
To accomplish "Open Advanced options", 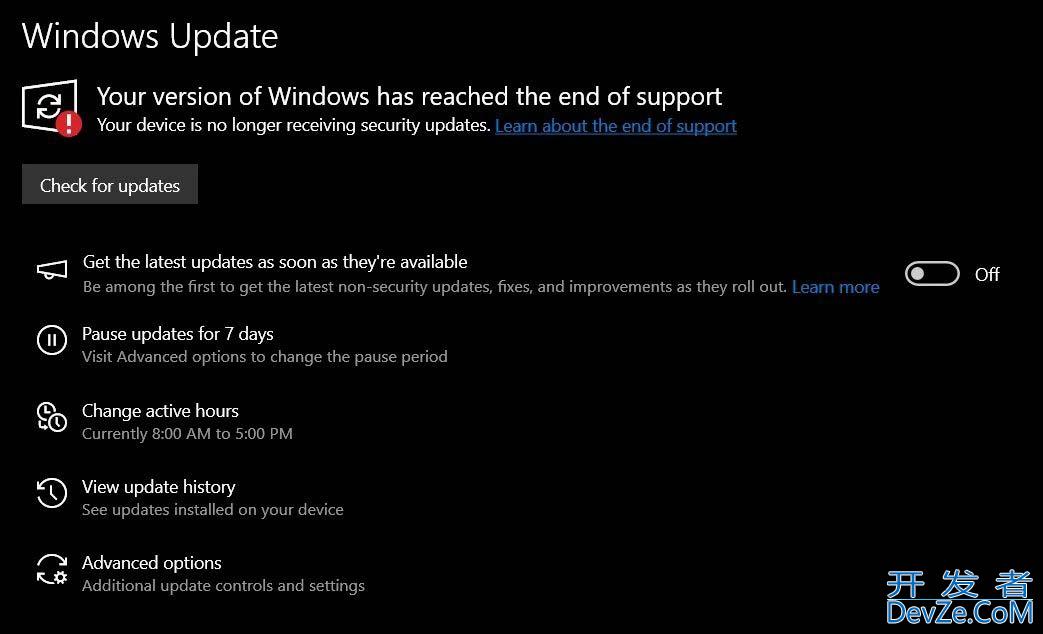I will click(152, 563).
